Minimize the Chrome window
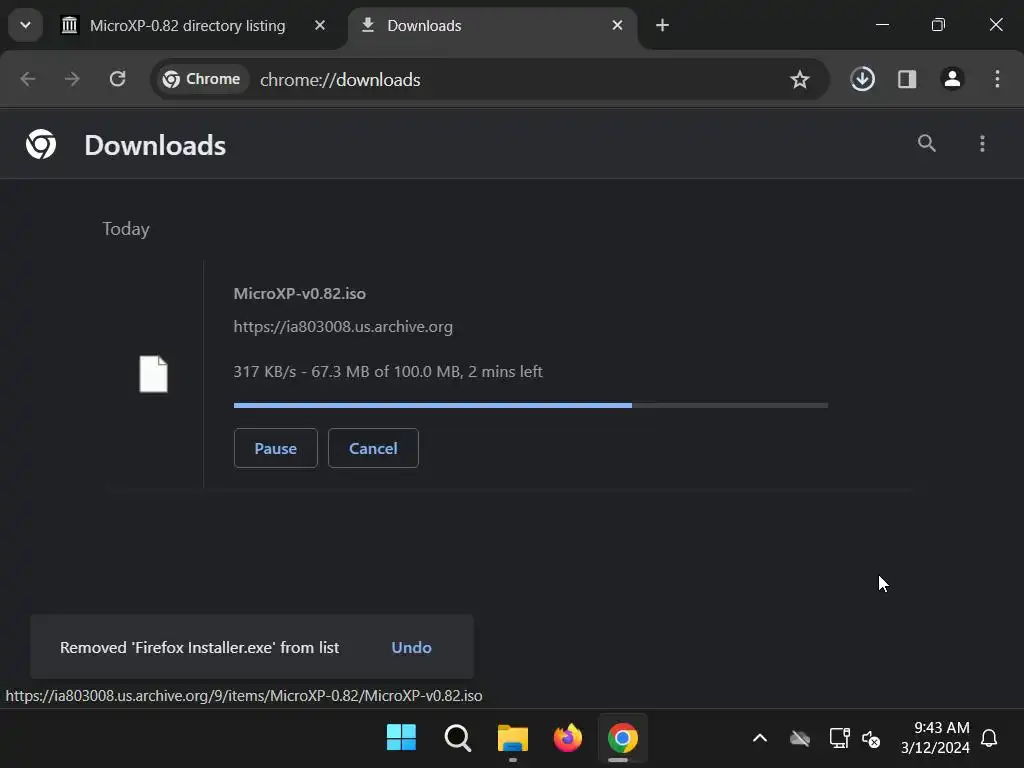Viewport: 1024px width, 768px height. [882, 25]
